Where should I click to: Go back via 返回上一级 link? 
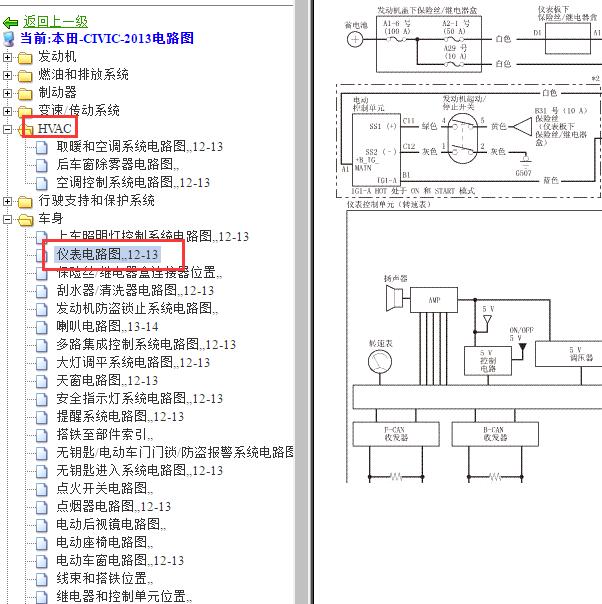tap(55, 22)
